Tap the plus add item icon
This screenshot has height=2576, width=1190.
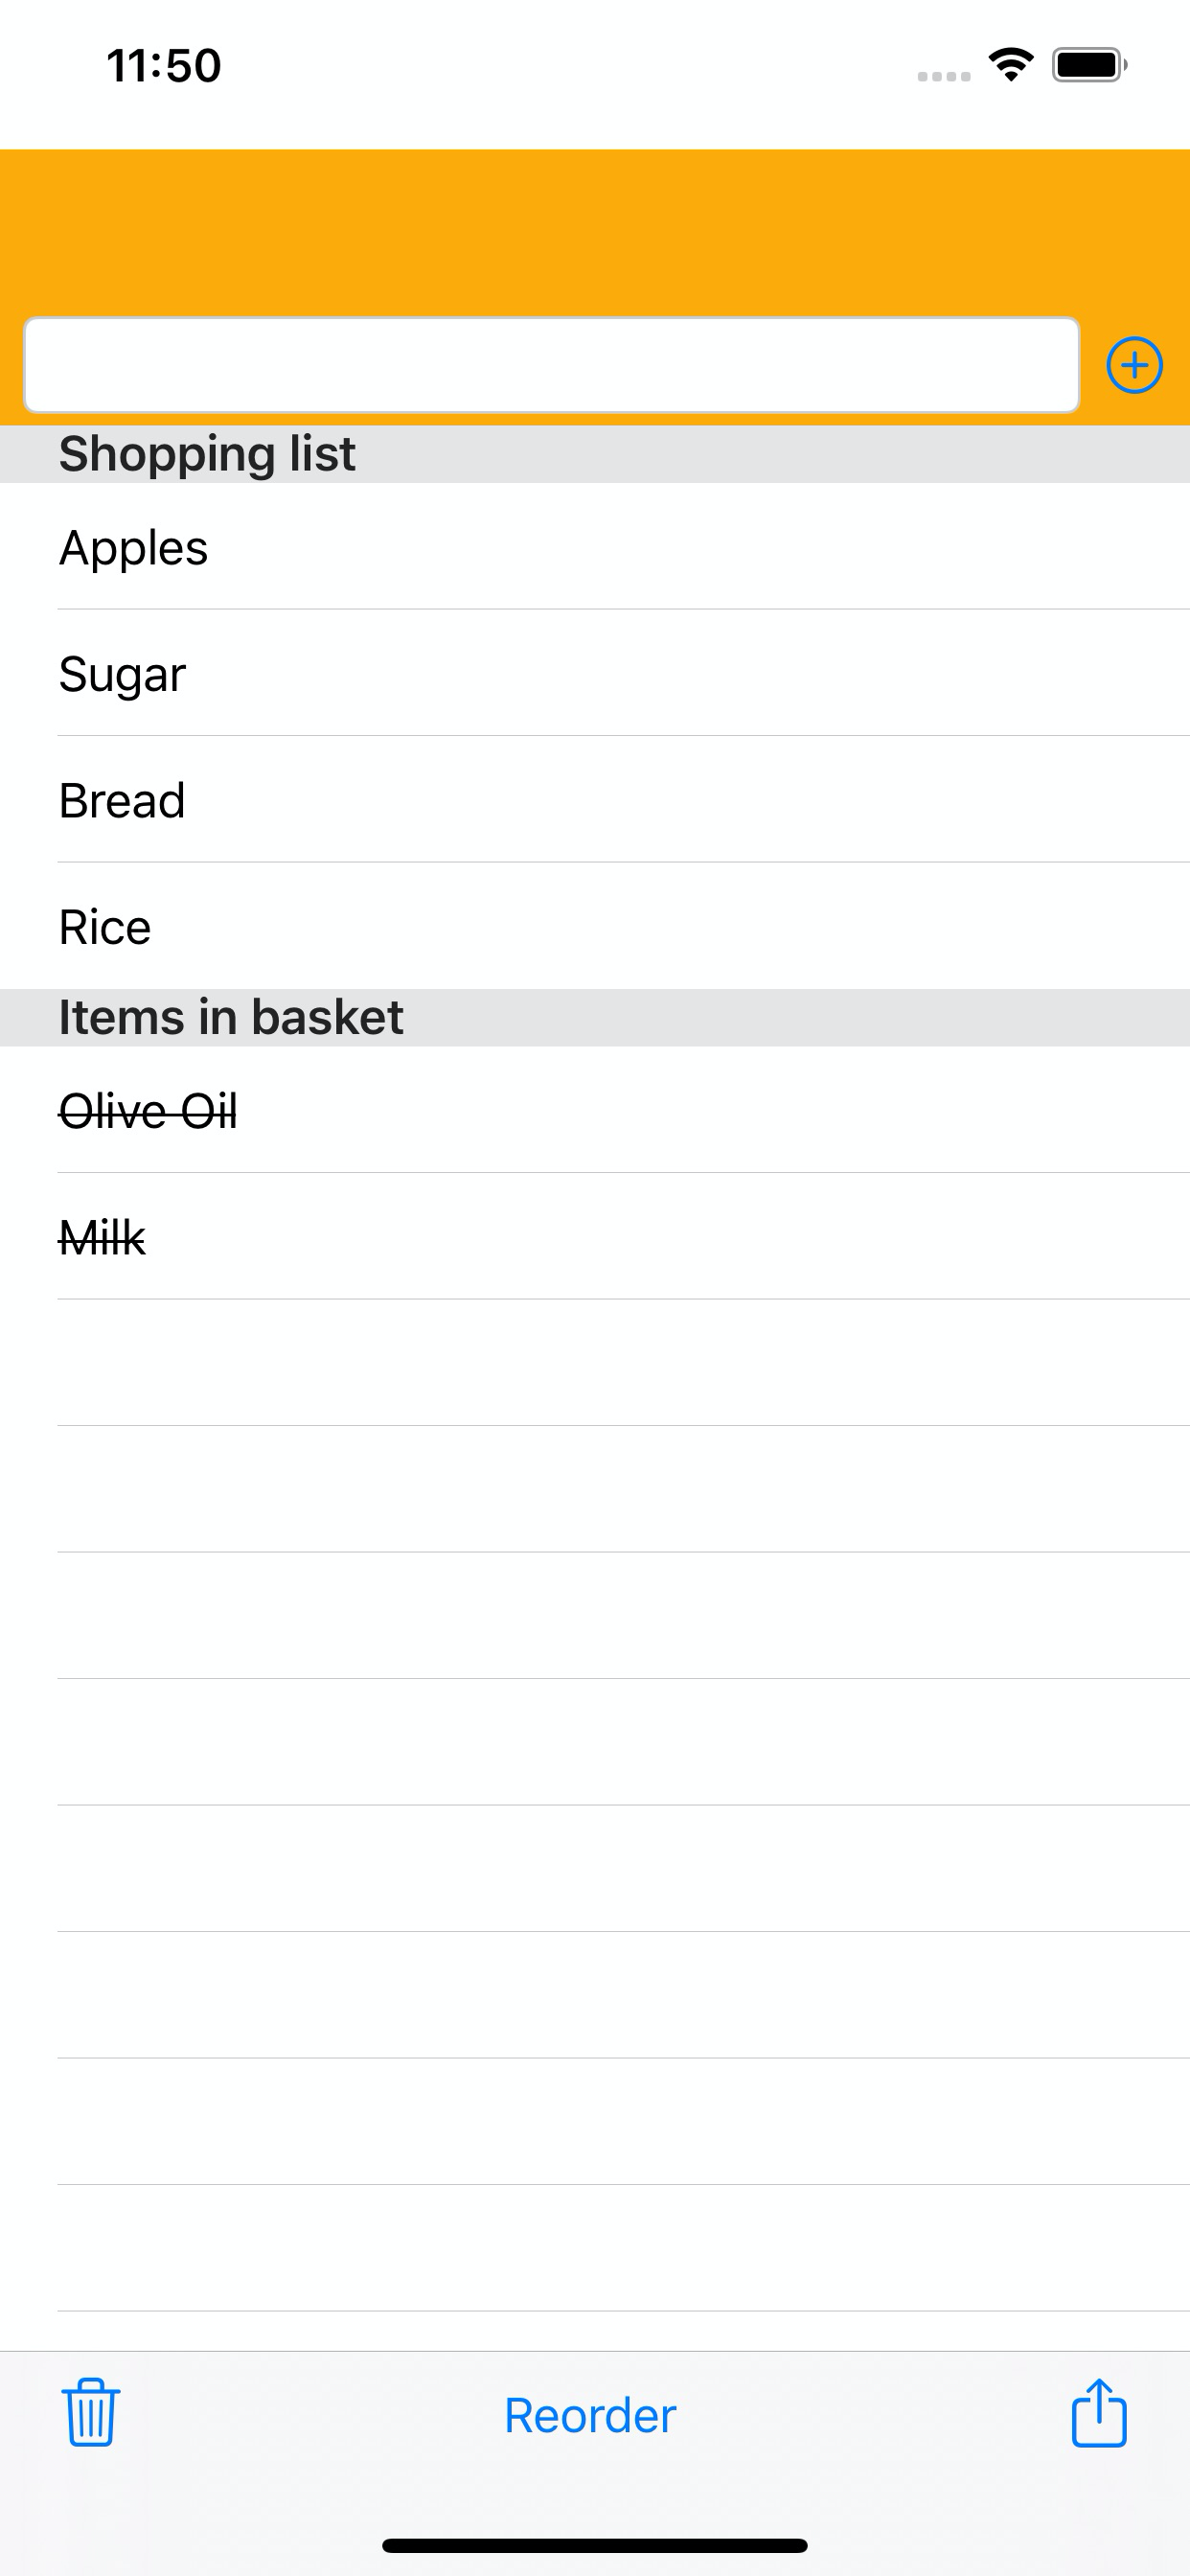(1134, 365)
